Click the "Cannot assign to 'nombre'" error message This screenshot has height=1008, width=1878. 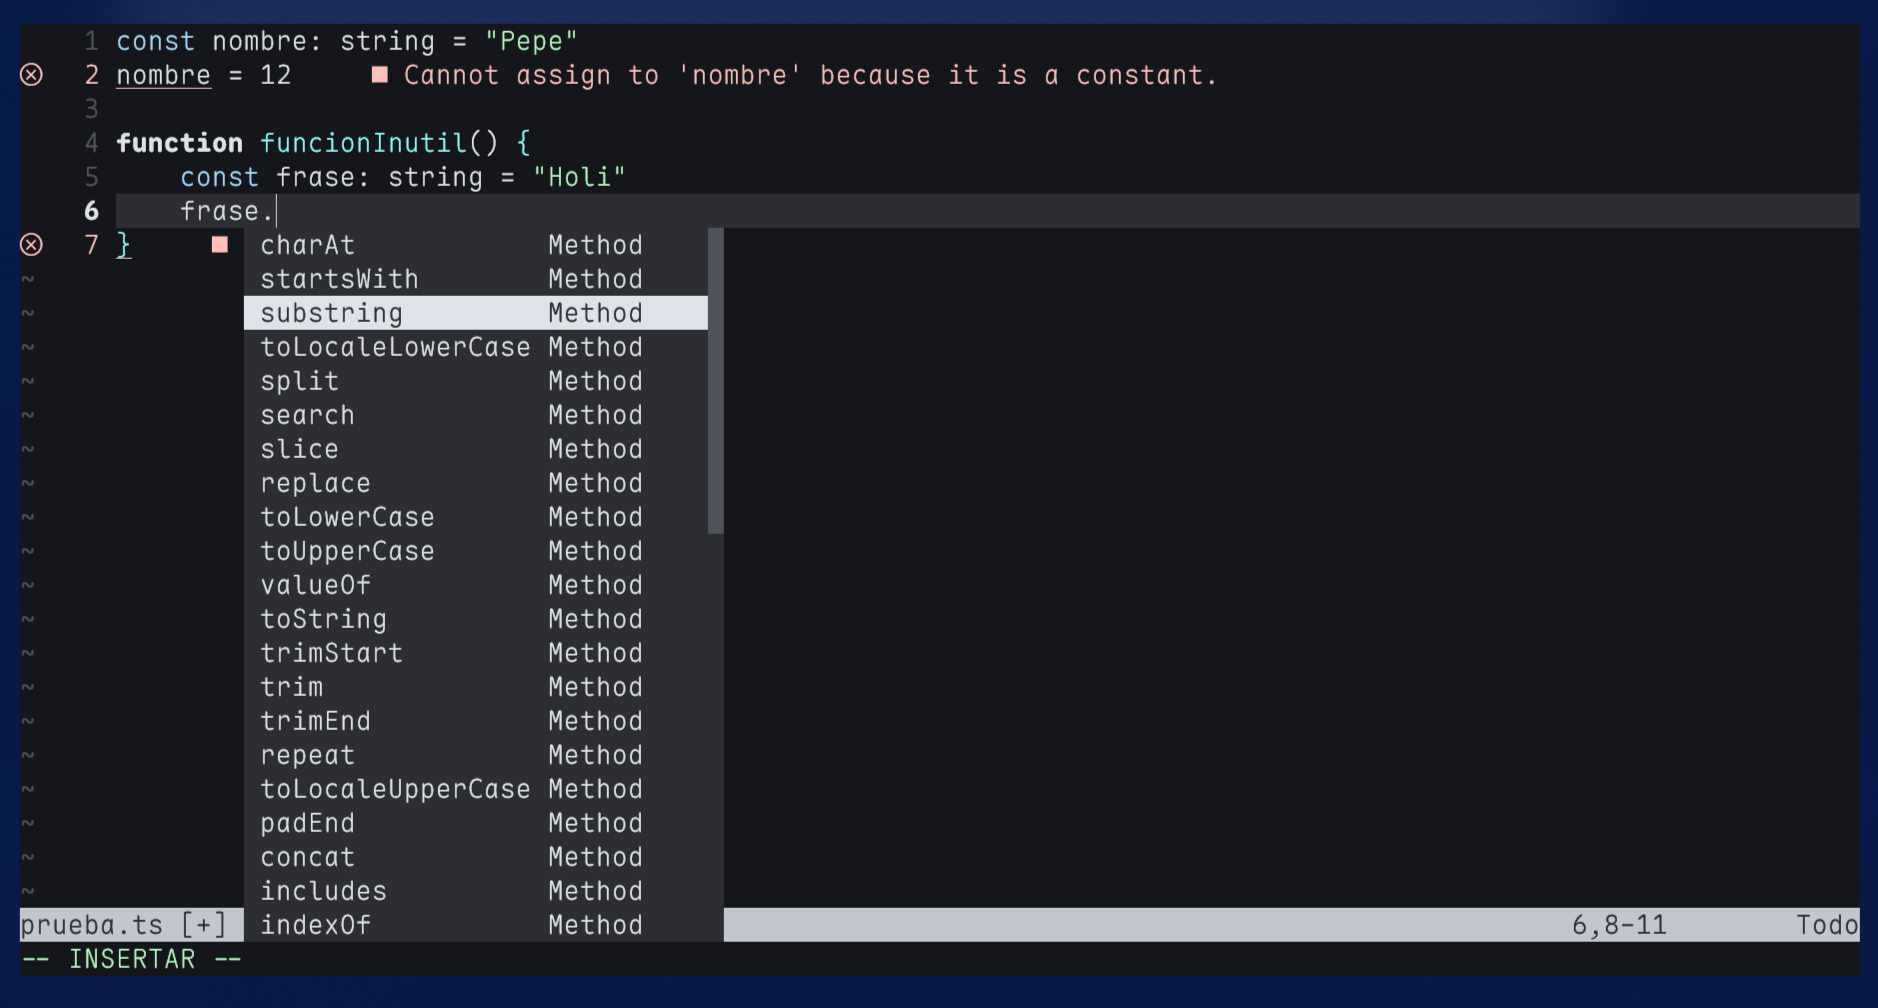(x=808, y=74)
